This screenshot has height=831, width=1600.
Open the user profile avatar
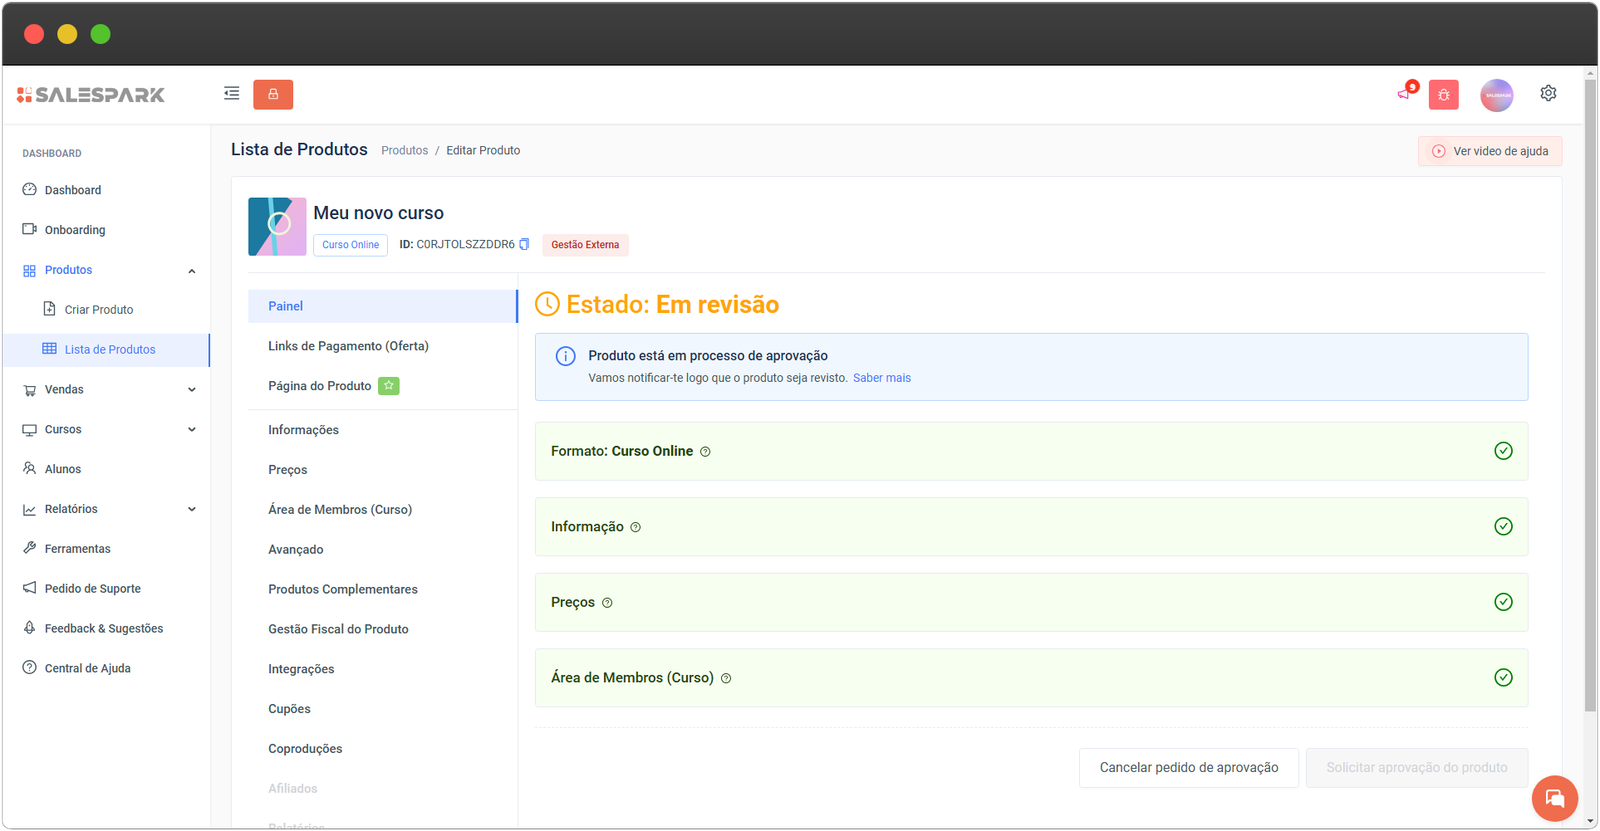tap(1496, 95)
